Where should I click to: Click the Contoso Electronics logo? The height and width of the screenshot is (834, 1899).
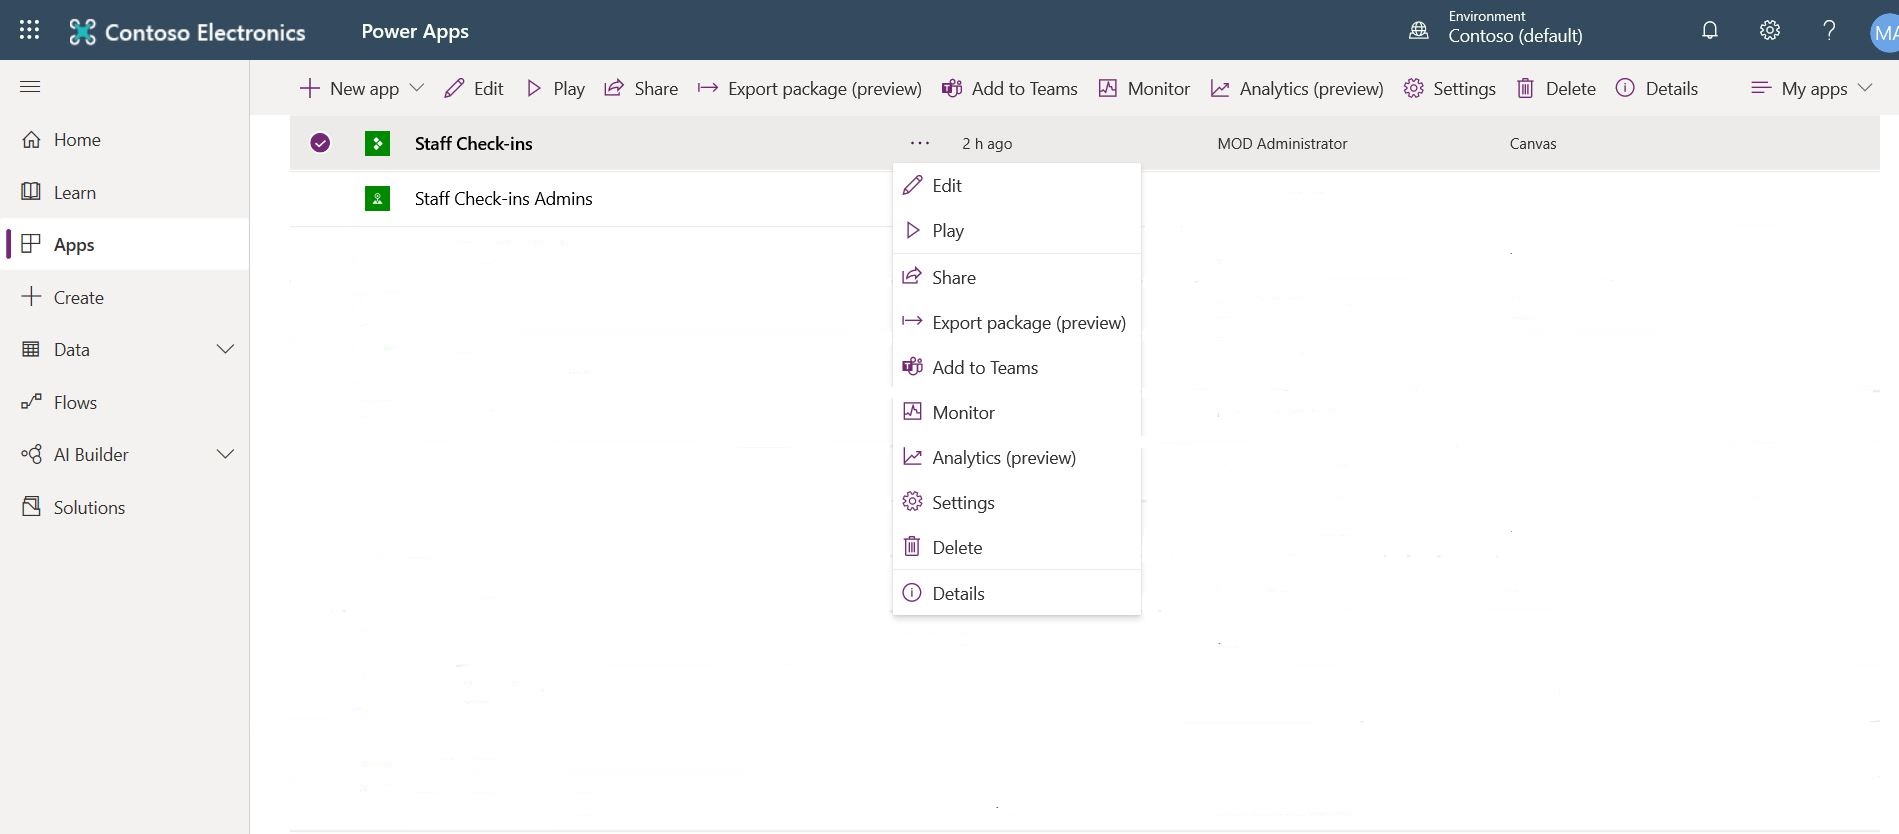tap(187, 32)
